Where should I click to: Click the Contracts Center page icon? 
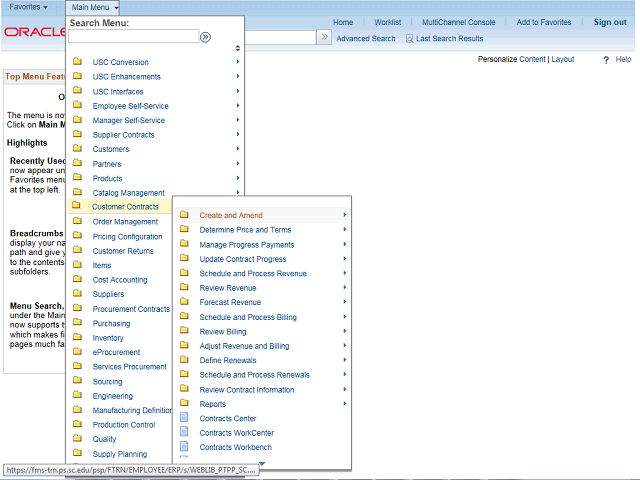tap(183, 418)
